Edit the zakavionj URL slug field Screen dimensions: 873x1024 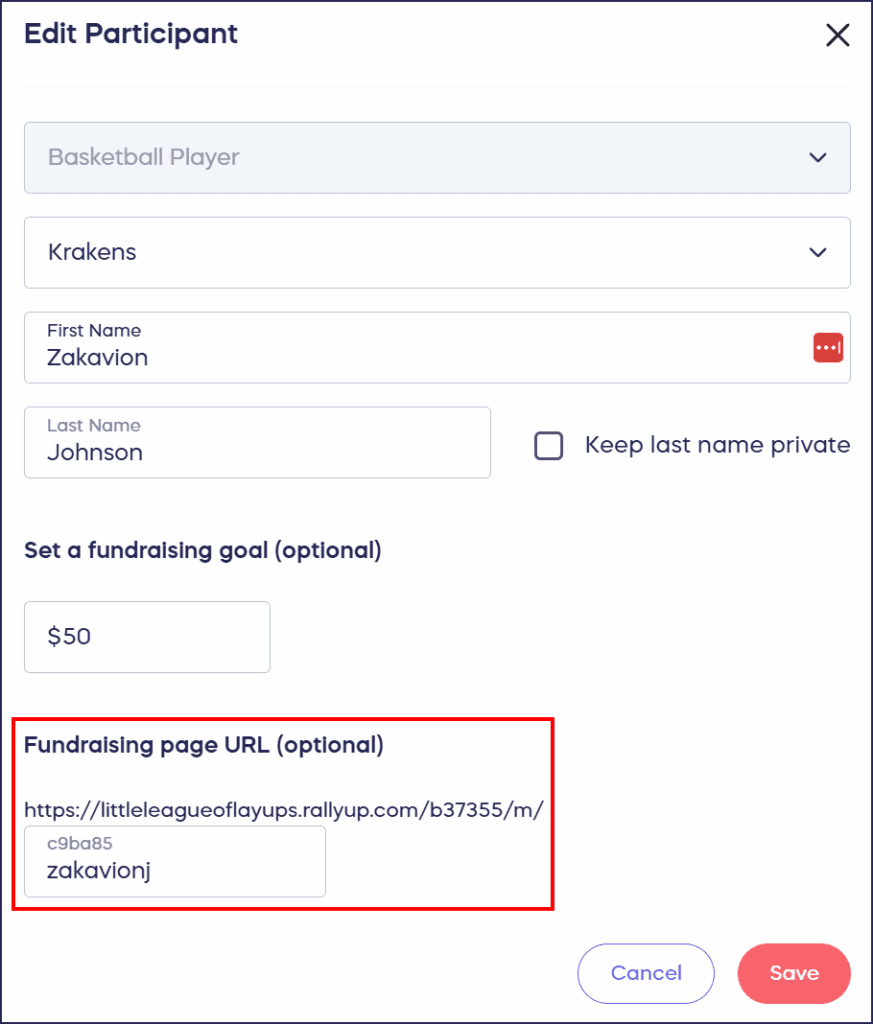174,870
